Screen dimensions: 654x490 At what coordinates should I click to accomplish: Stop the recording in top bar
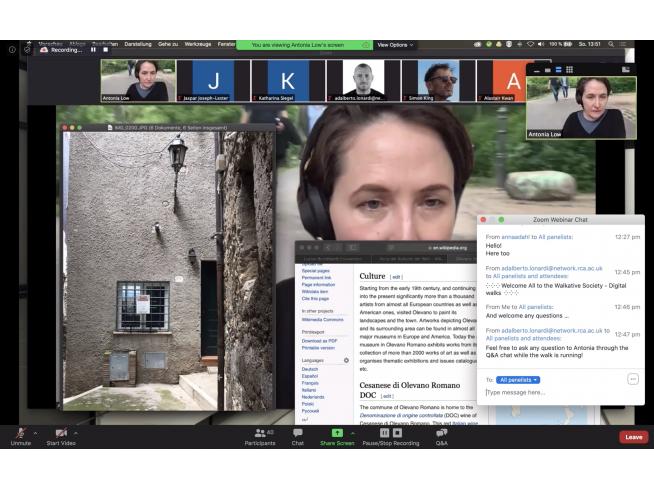click(x=105, y=49)
